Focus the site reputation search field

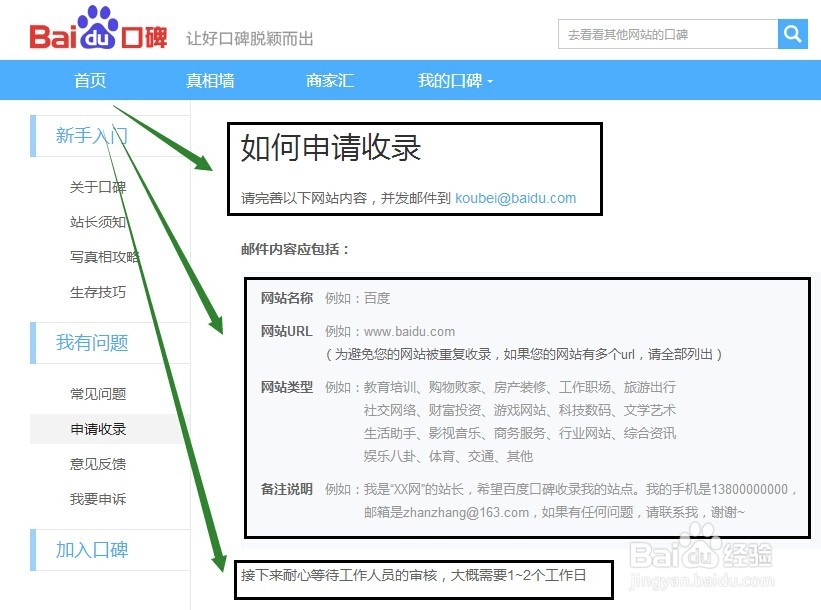coord(668,34)
